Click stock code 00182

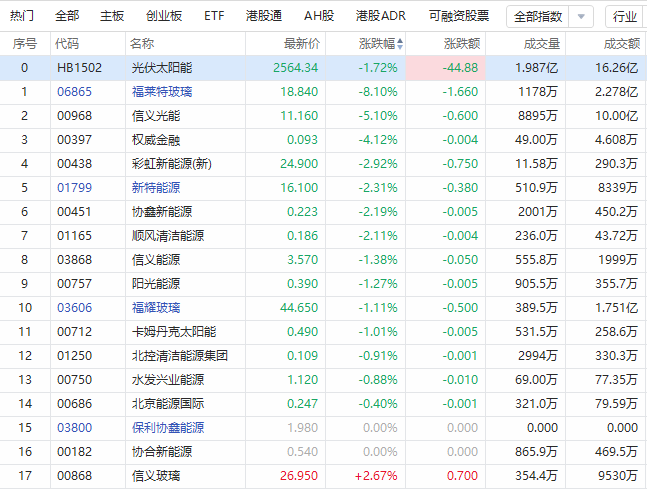74,452
